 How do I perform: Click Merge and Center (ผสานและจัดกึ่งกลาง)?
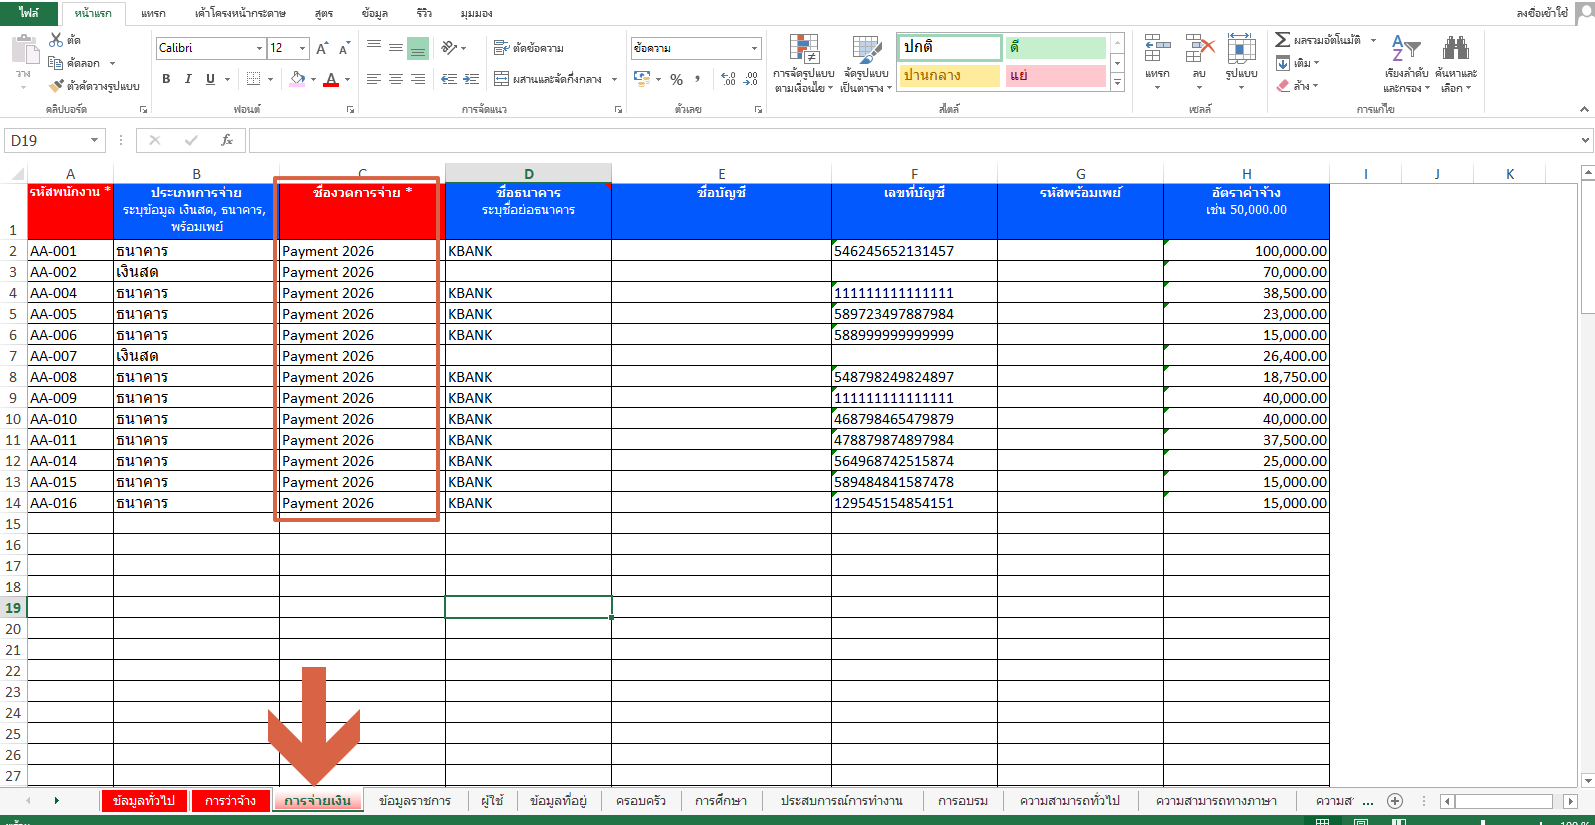click(549, 79)
